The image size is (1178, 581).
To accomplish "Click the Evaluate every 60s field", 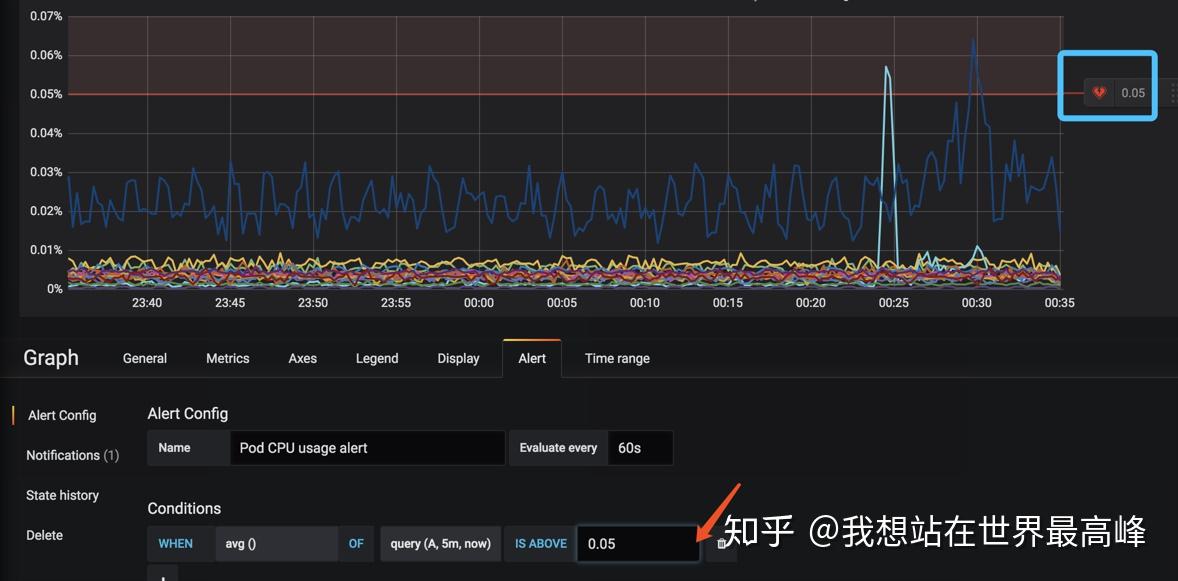I will [x=640, y=447].
